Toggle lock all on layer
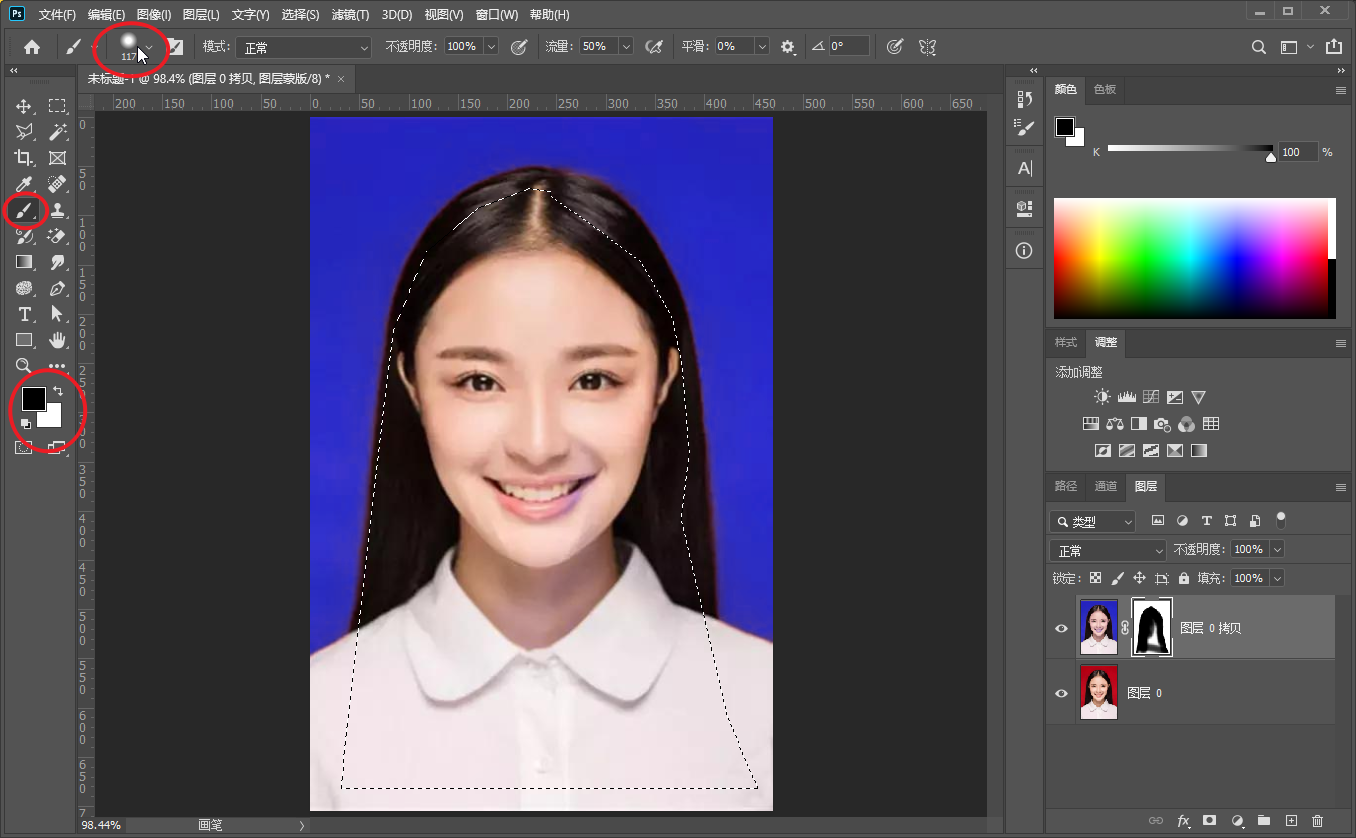The height and width of the screenshot is (838, 1356). [1184, 578]
